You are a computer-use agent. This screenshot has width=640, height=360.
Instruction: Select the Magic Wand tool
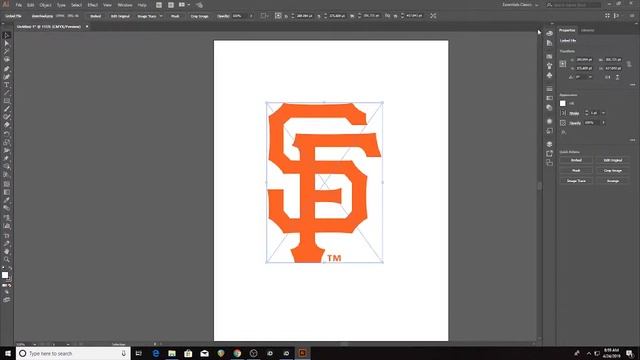[7, 52]
